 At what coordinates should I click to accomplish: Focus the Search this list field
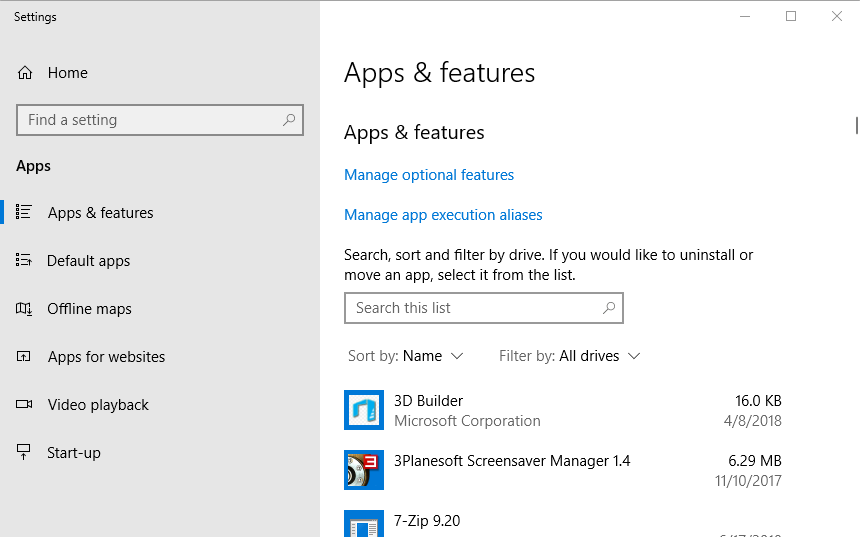coord(484,308)
